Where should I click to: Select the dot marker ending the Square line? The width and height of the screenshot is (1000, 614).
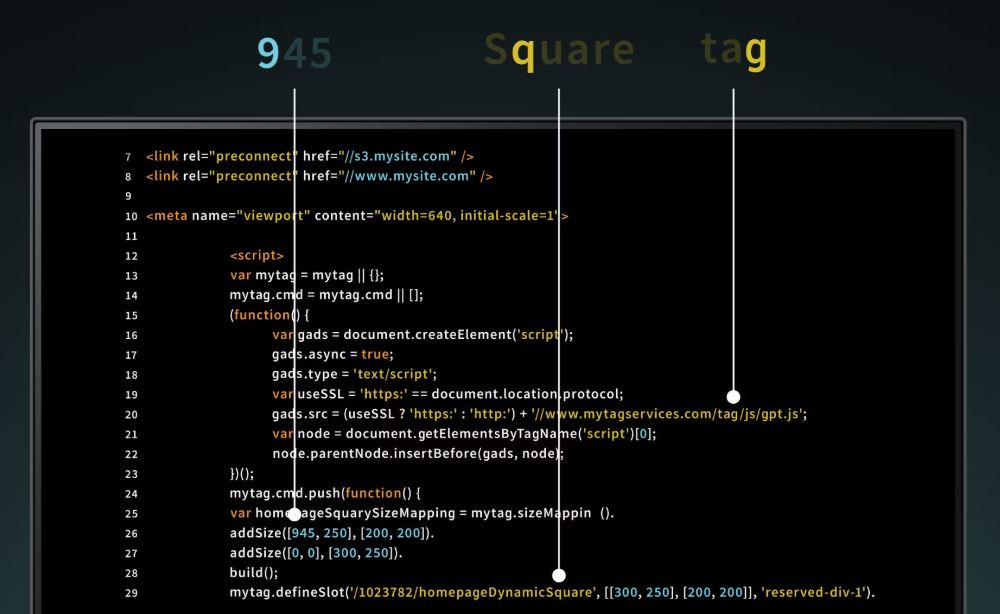click(x=559, y=575)
